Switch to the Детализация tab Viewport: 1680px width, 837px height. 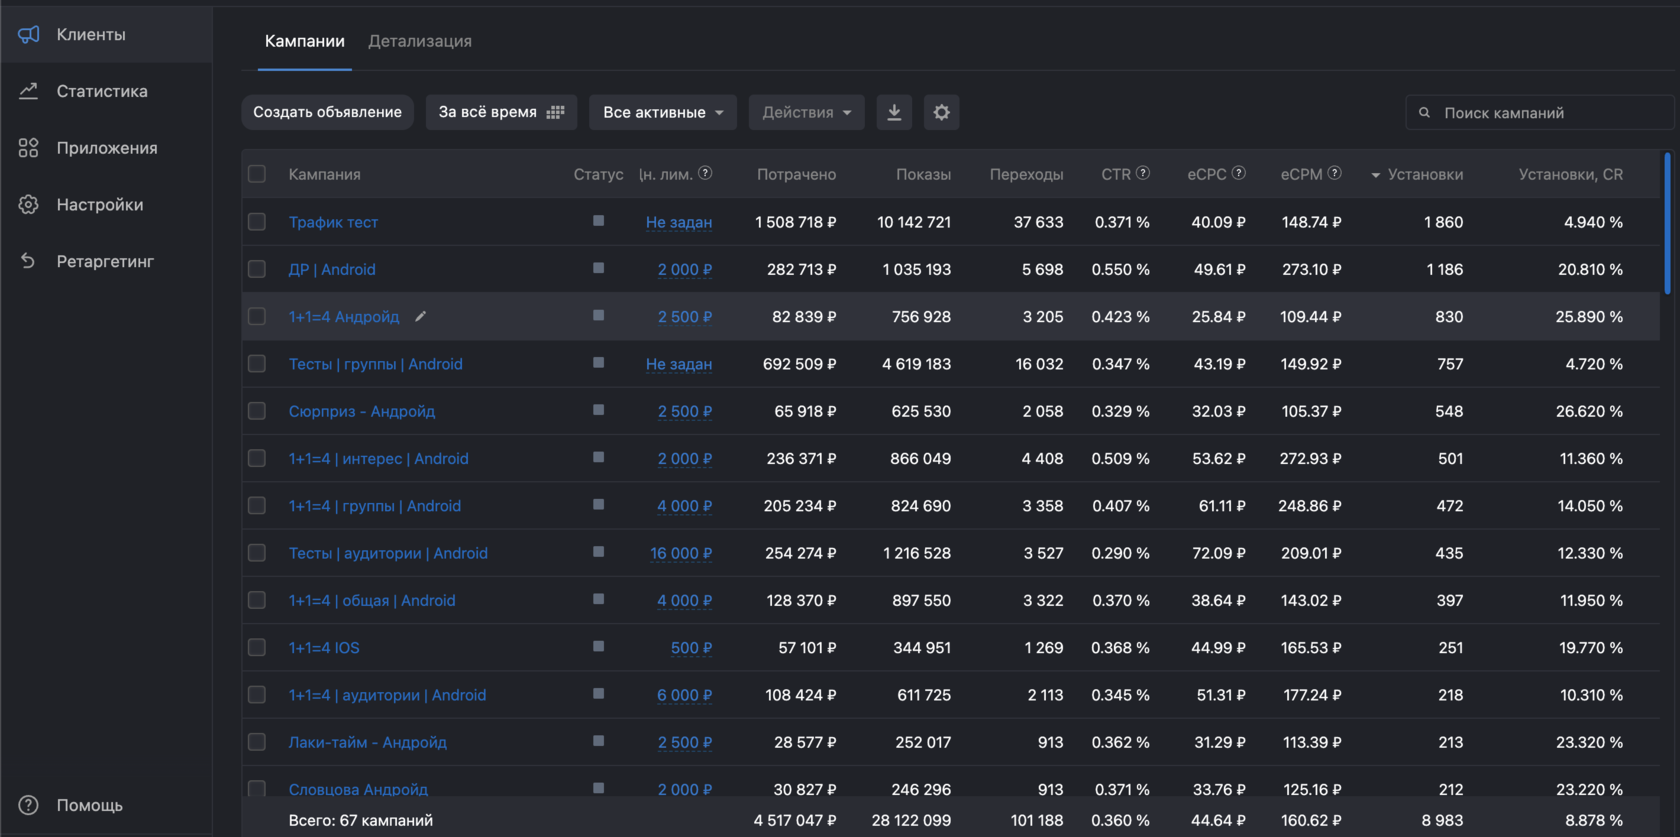click(x=420, y=41)
